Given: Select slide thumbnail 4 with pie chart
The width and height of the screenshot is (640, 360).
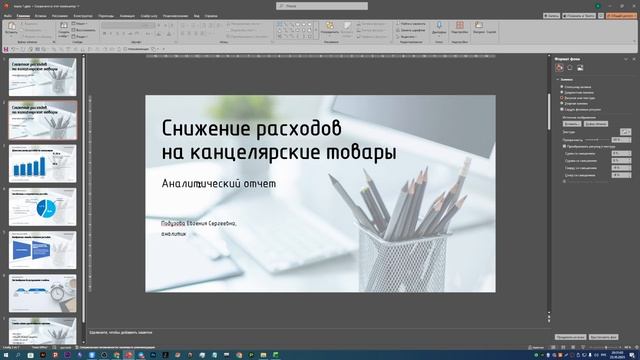Looking at the screenshot, I should 42,207.
